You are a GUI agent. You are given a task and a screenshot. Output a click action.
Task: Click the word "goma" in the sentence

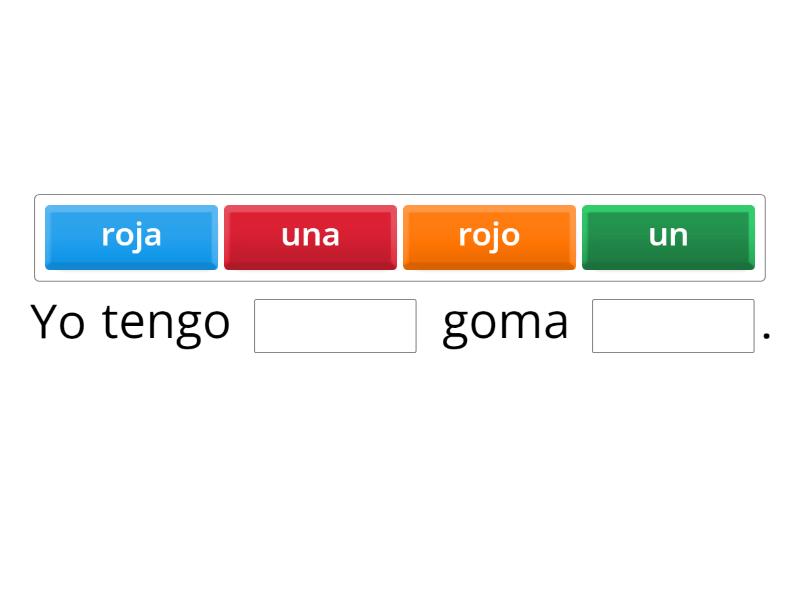pos(505,324)
